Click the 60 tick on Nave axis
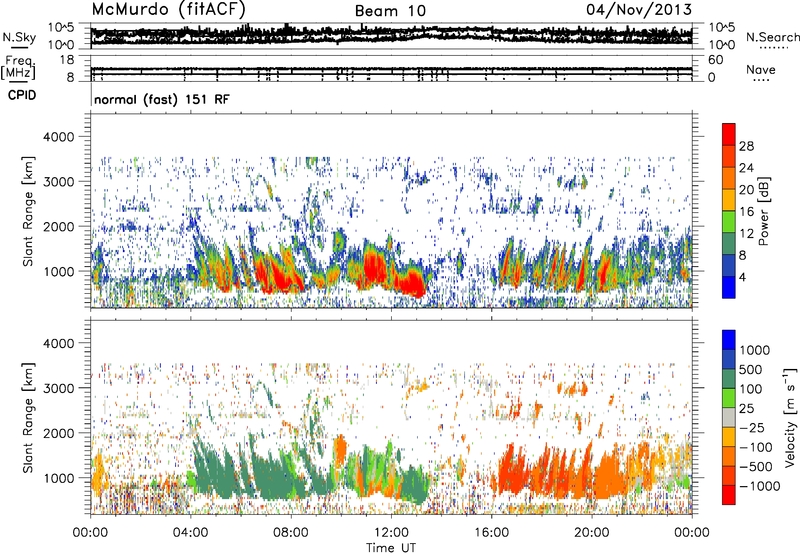The height and width of the screenshot is (554, 800). tap(715, 60)
